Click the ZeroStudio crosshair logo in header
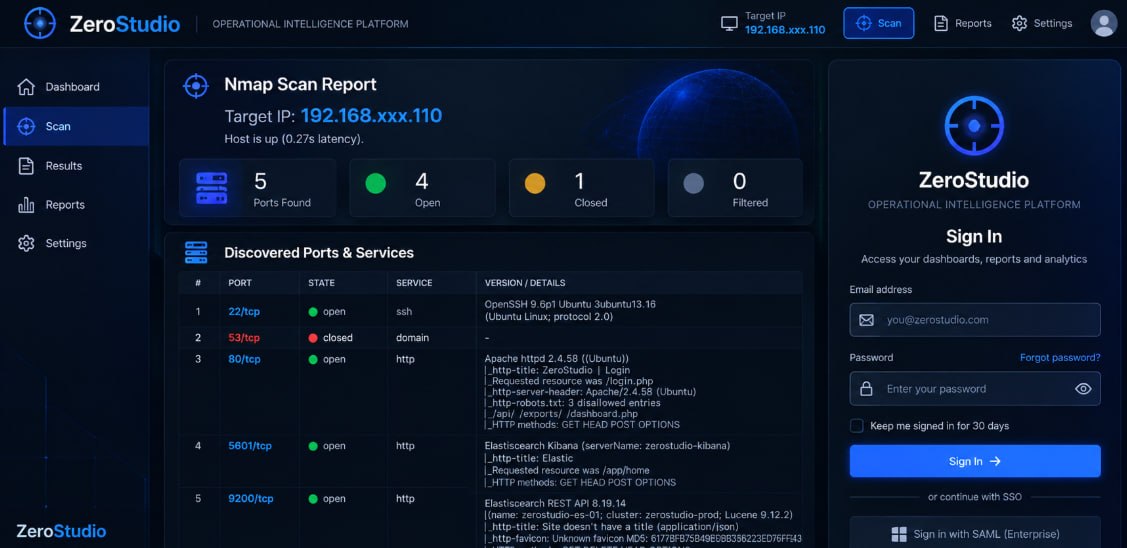 click(40, 24)
